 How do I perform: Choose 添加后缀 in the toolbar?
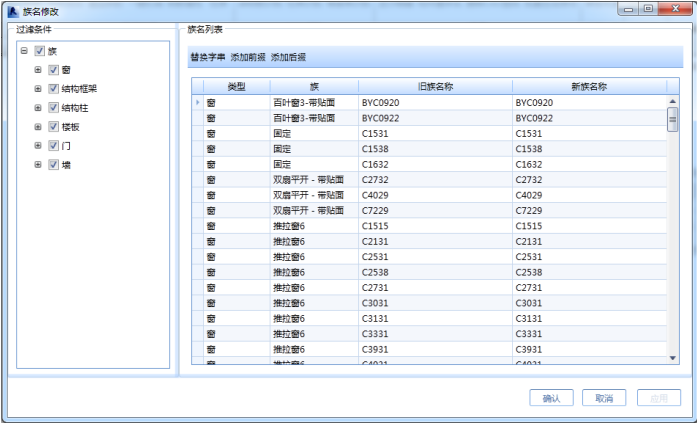pos(288,57)
